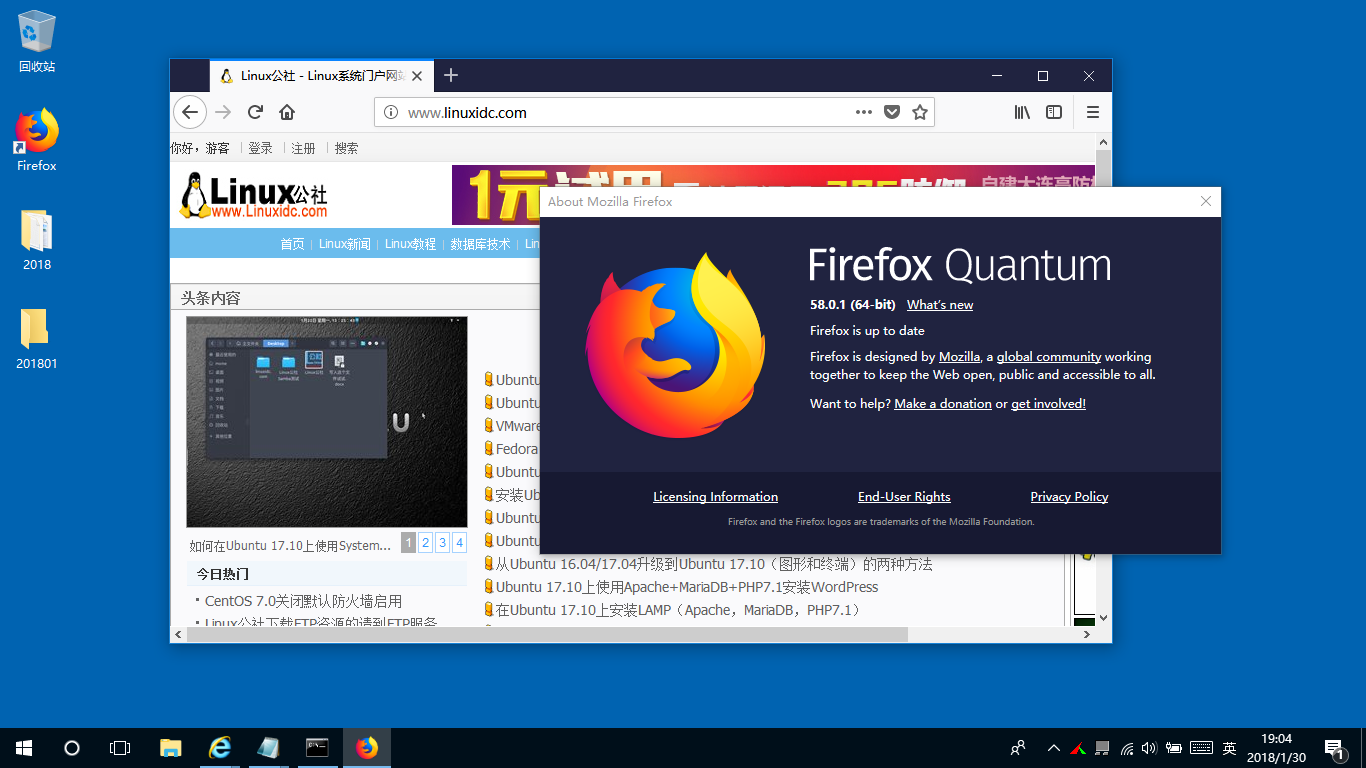Switch slideshow to slide 4

click(460, 543)
